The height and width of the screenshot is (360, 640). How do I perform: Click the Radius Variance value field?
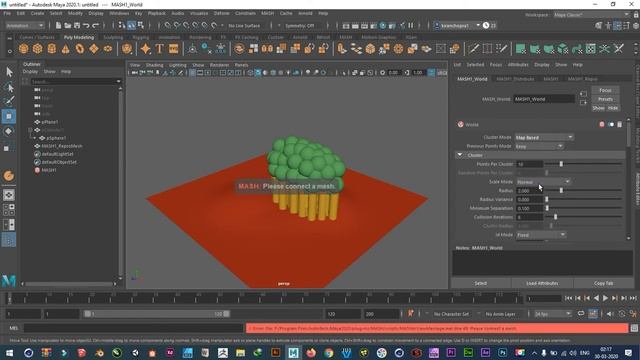coord(529,199)
